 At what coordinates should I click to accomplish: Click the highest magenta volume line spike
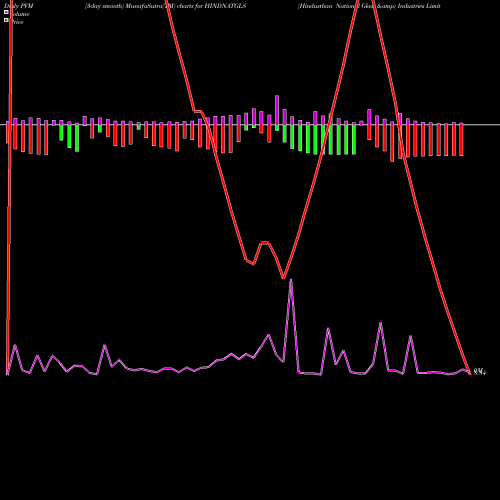coord(291,281)
